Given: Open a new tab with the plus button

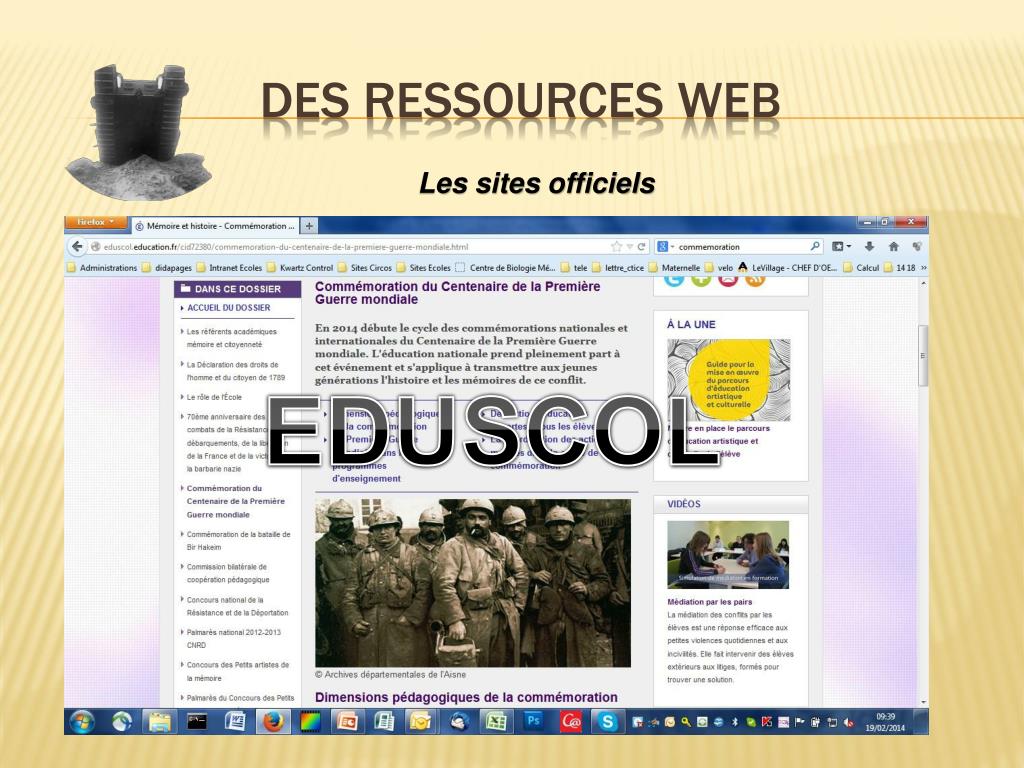Looking at the screenshot, I should (309, 226).
